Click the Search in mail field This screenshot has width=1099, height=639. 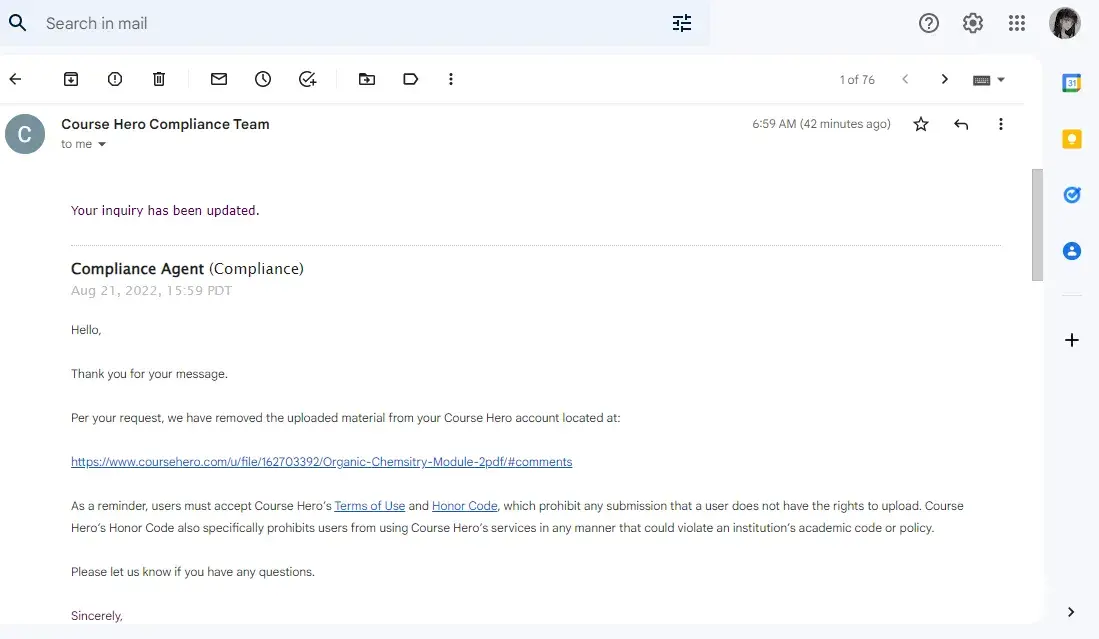pyautogui.click(x=340, y=23)
